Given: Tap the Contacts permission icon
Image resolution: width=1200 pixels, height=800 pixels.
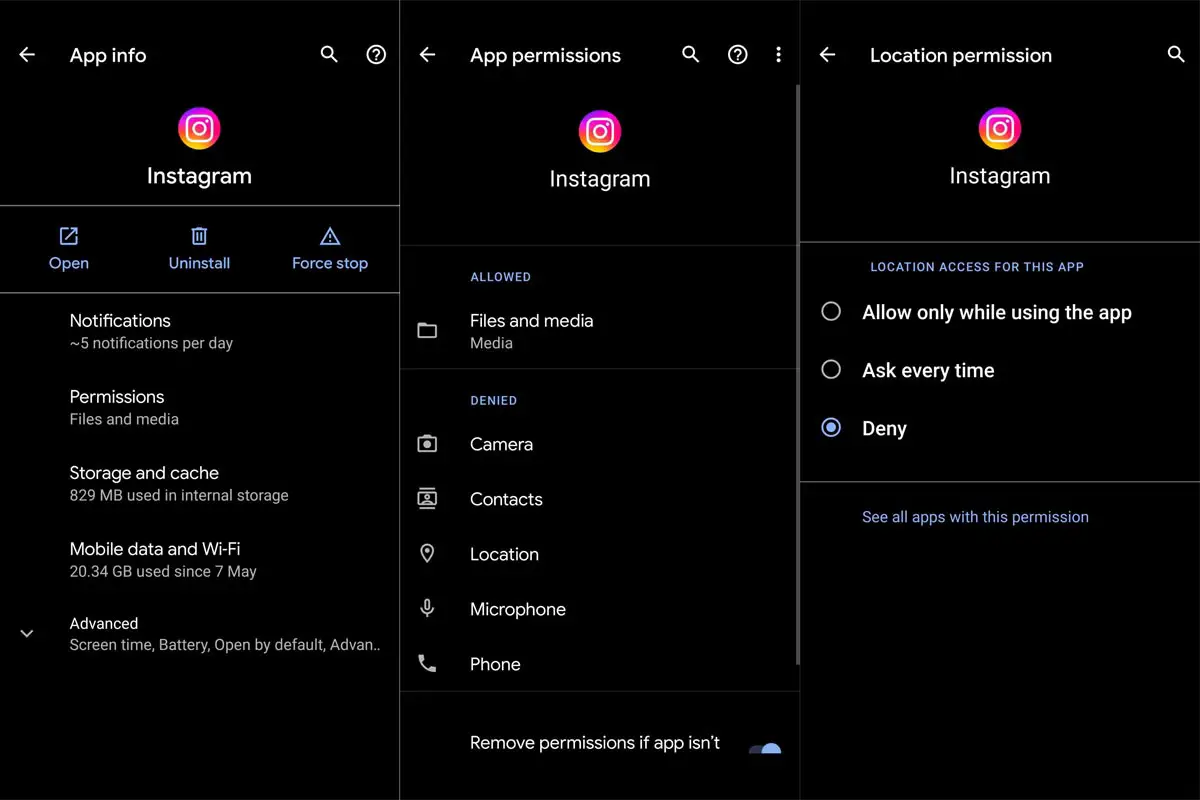Looking at the screenshot, I should [427, 498].
